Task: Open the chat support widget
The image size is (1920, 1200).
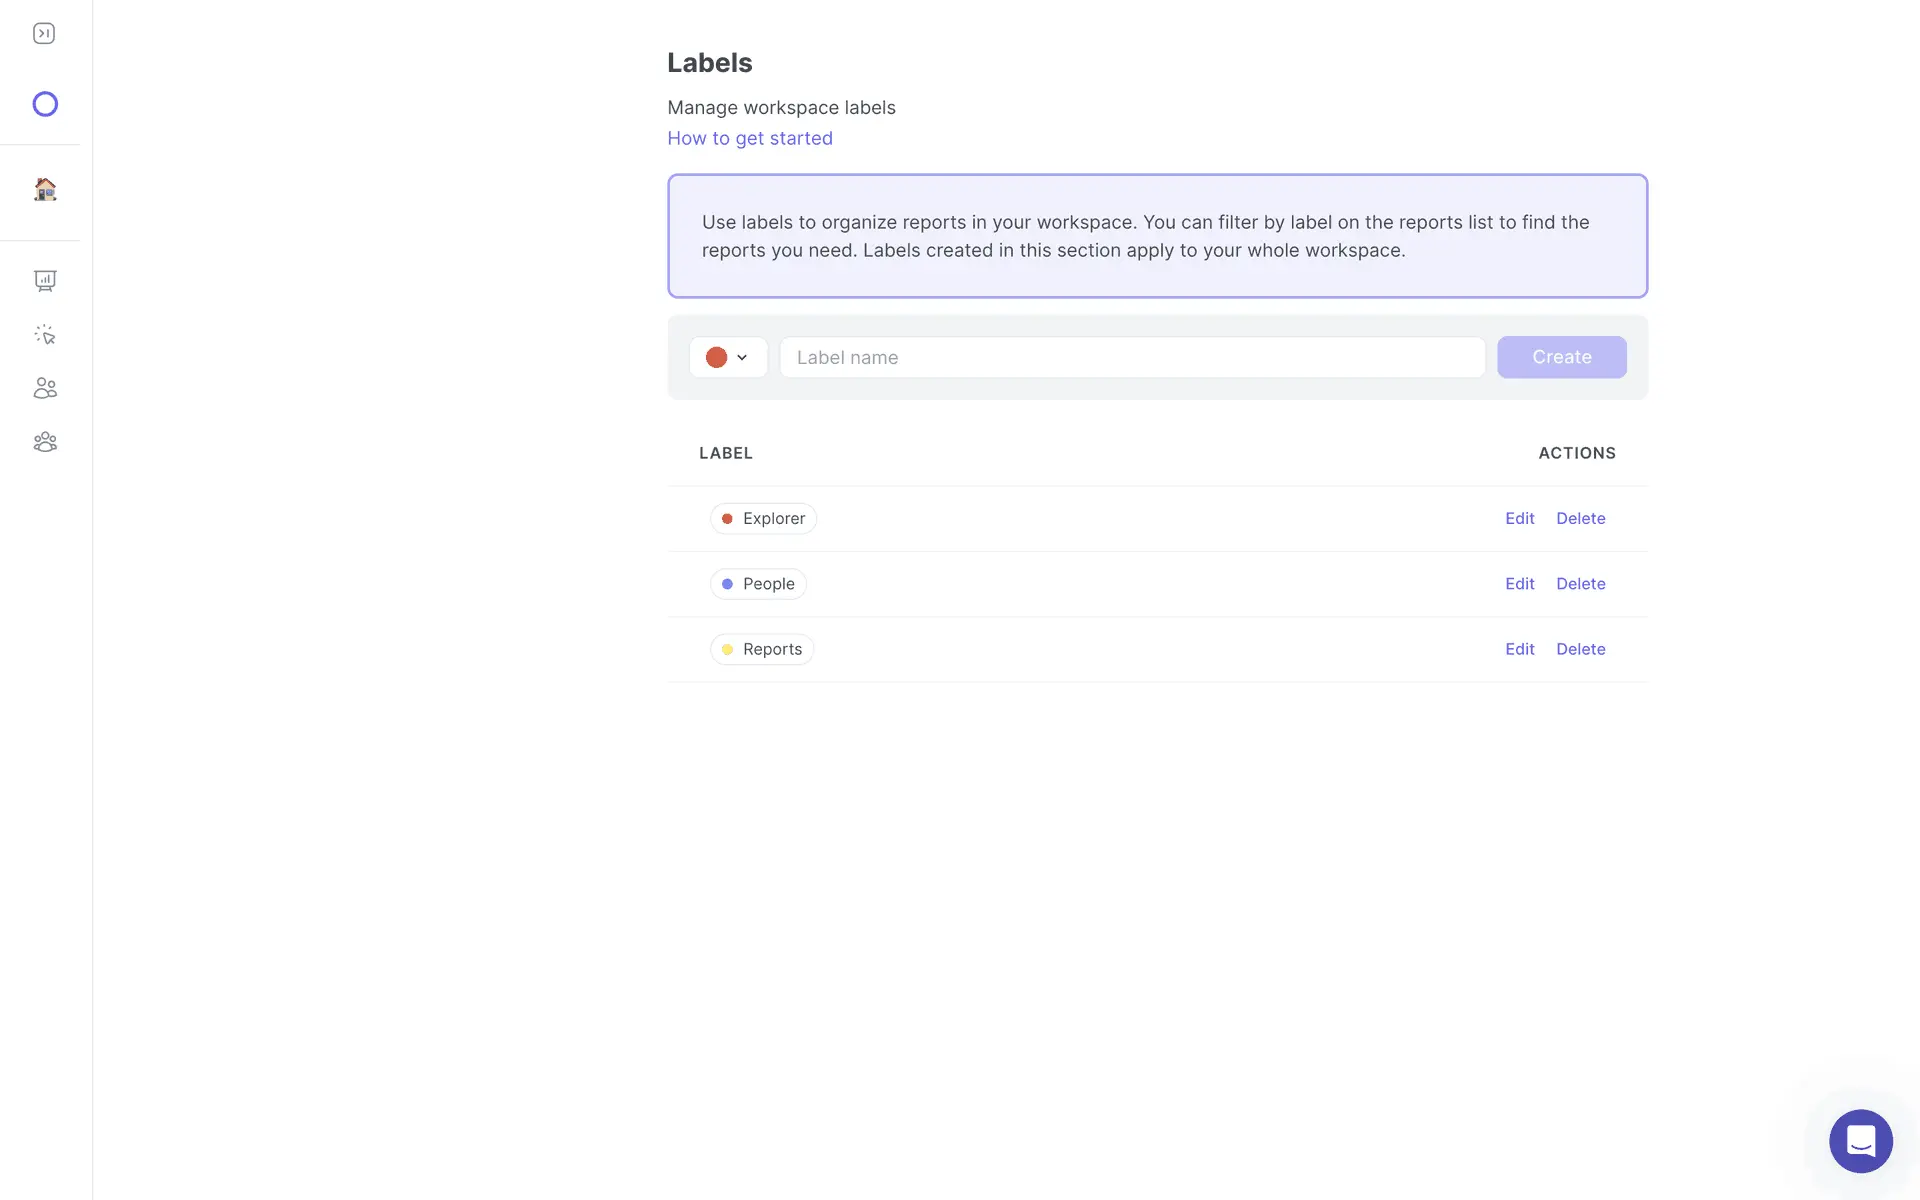Action: (x=1860, y=1141)
